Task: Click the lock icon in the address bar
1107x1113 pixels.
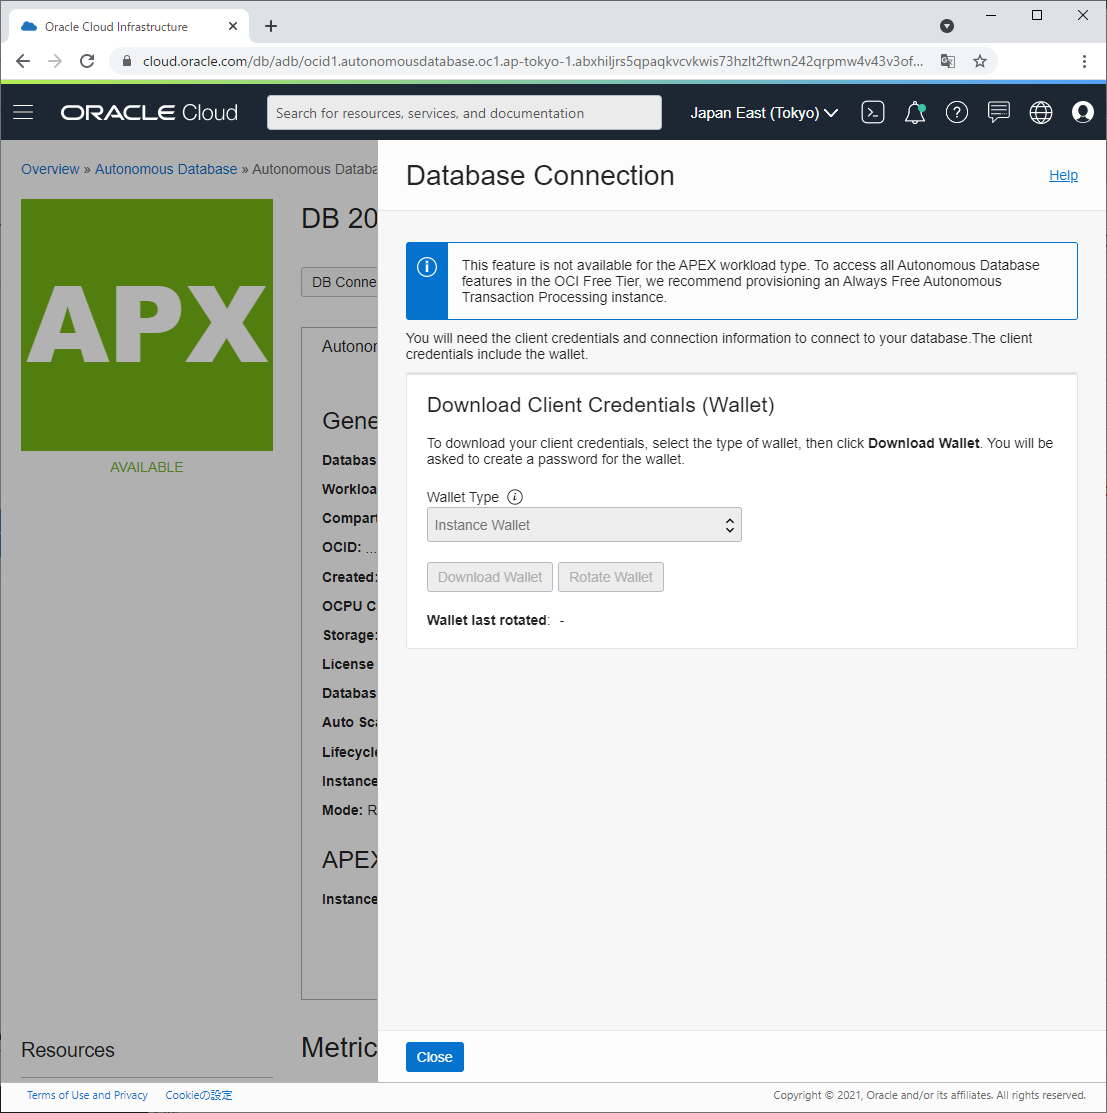Action: [127, 61]
